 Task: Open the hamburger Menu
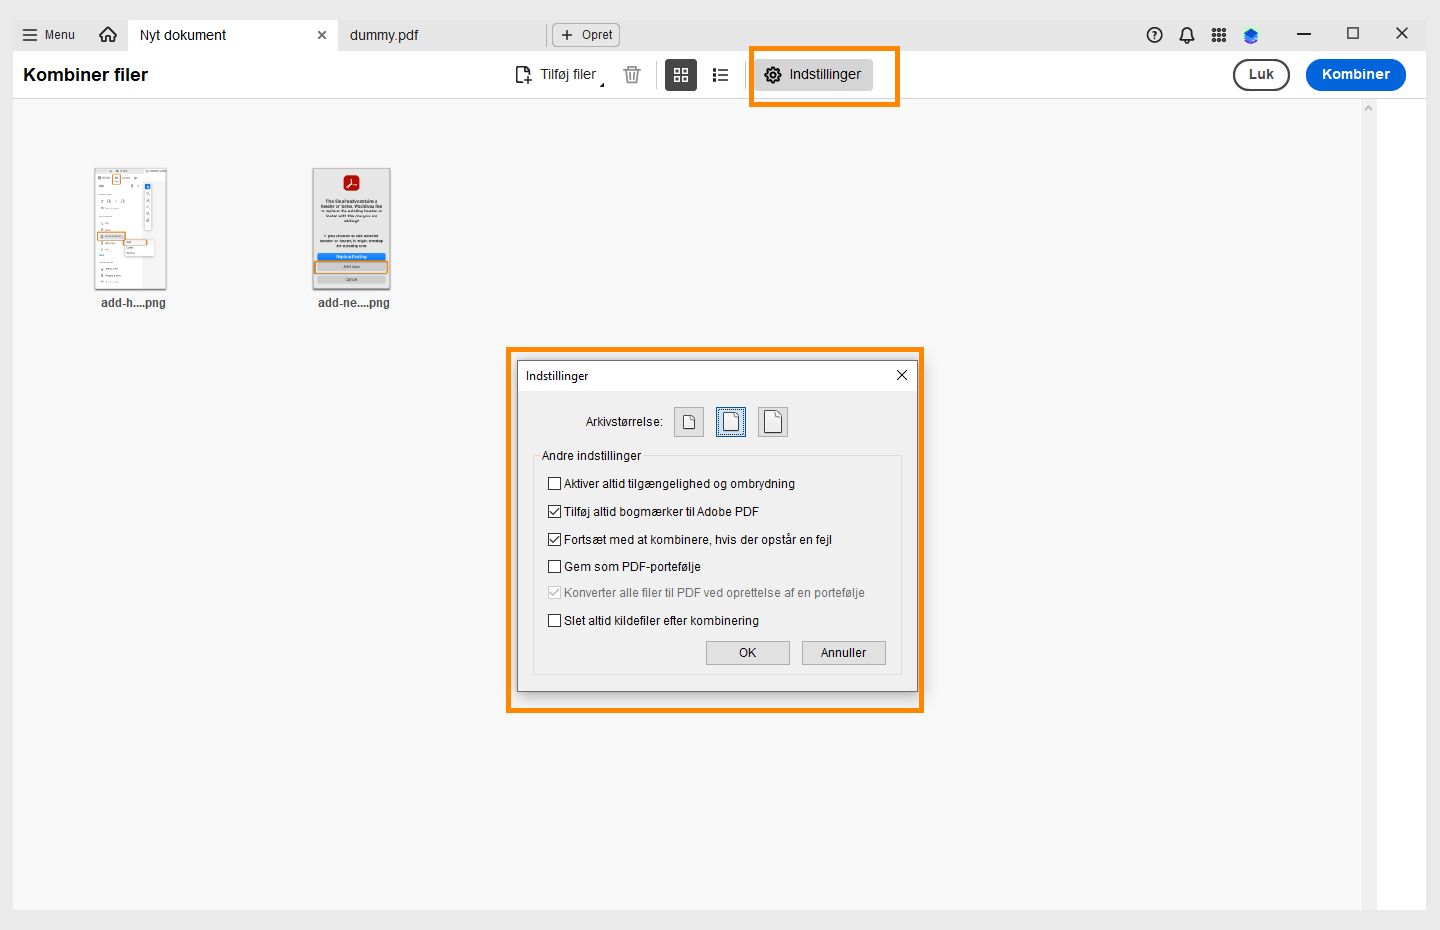tap(49, 35)
